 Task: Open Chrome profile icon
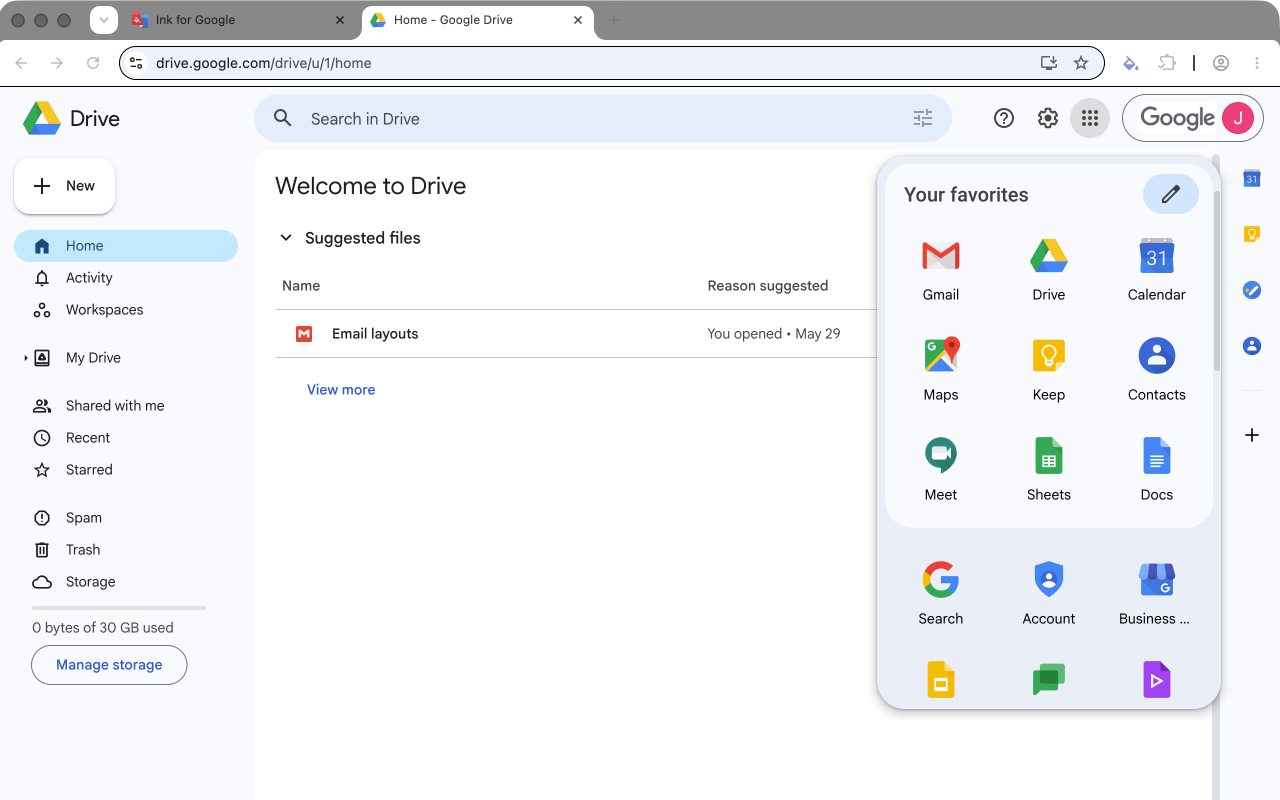click(x=1221, y=63)
